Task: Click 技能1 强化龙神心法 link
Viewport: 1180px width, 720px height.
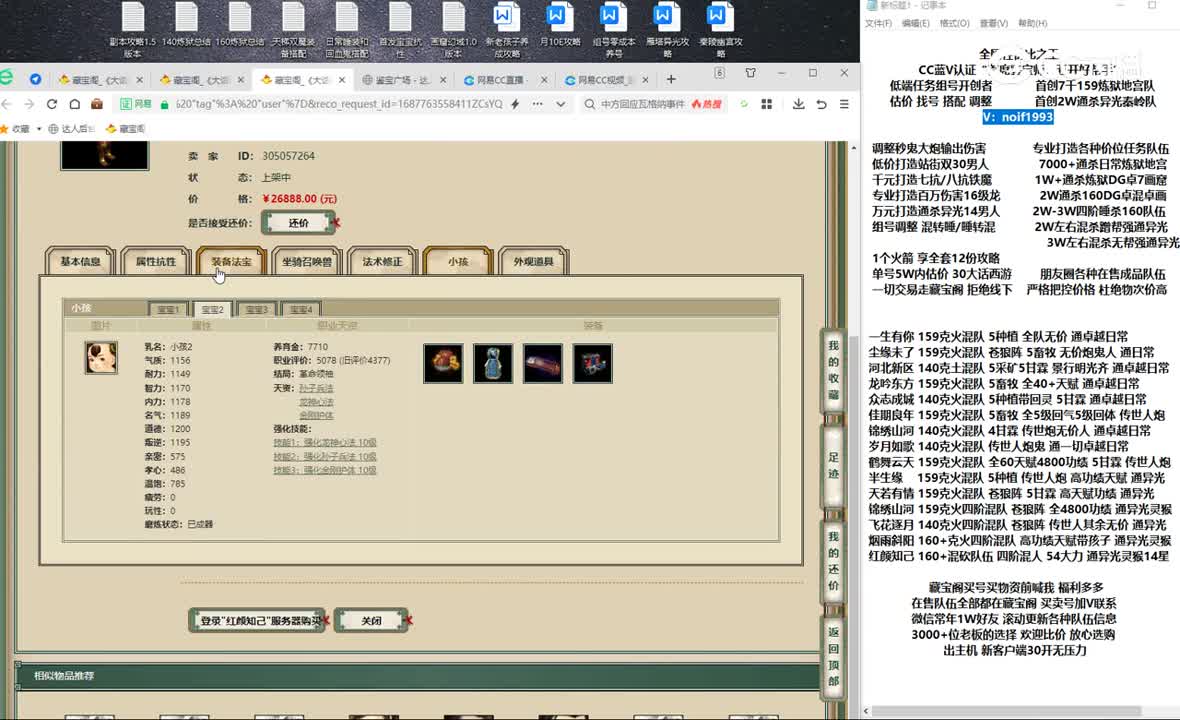Action: [x=325, y=442]
